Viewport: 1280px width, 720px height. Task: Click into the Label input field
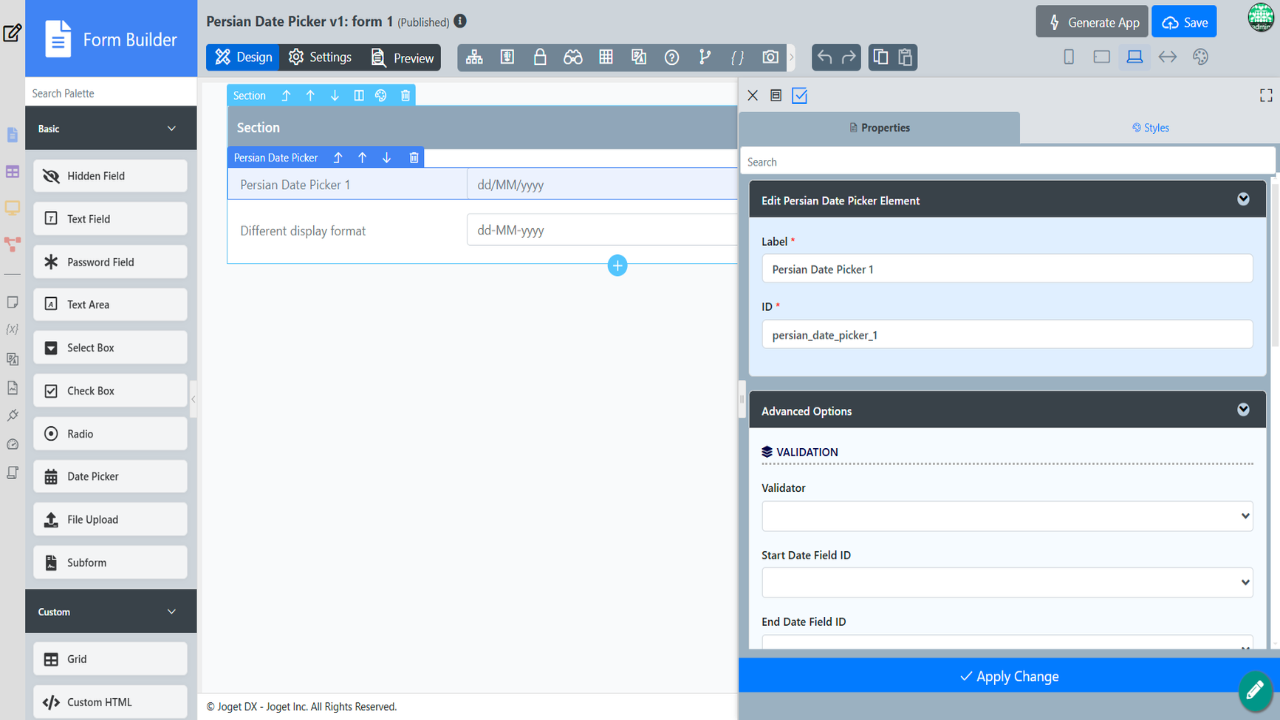[x=1007, y=269]
